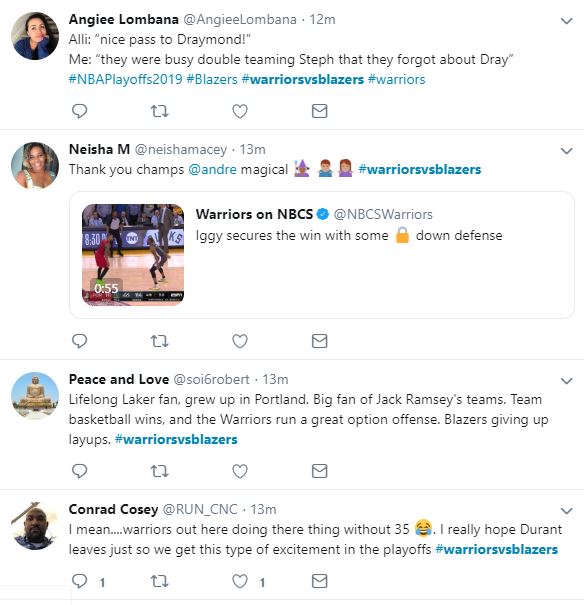This screenshot has height=605, width=584.
Task: Open the options chevron on Peace and Love's tweet
Action: tap(566, 381)
